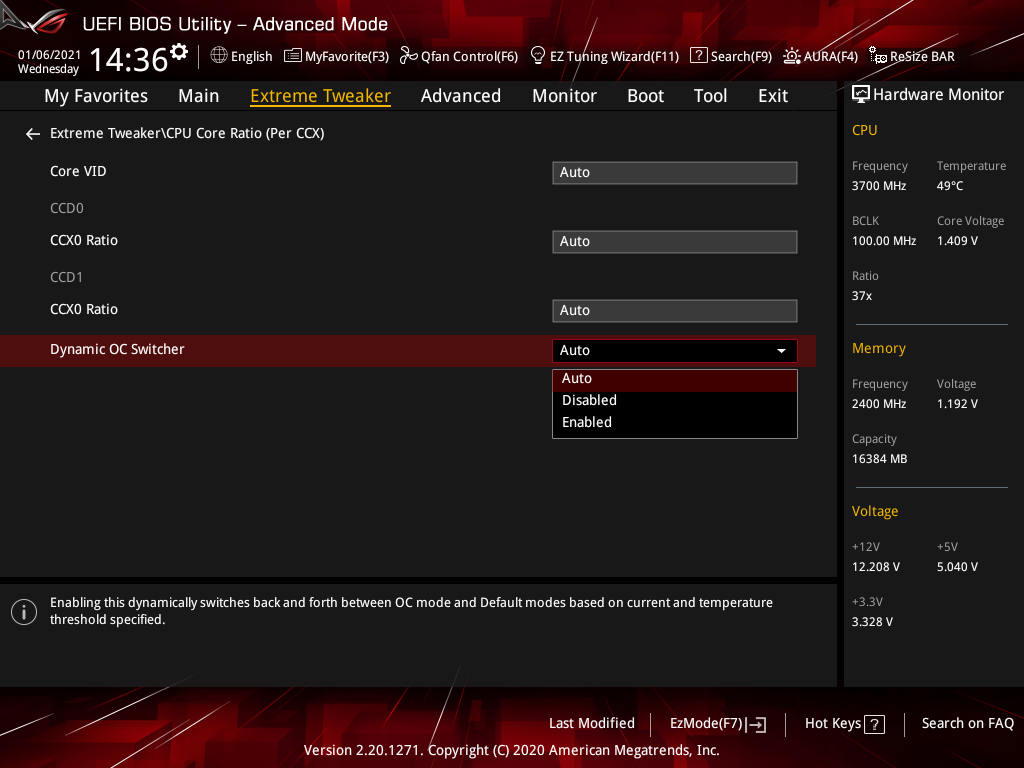Click the 14:36 clock display

pyautogui.click(x=129, y=60)
